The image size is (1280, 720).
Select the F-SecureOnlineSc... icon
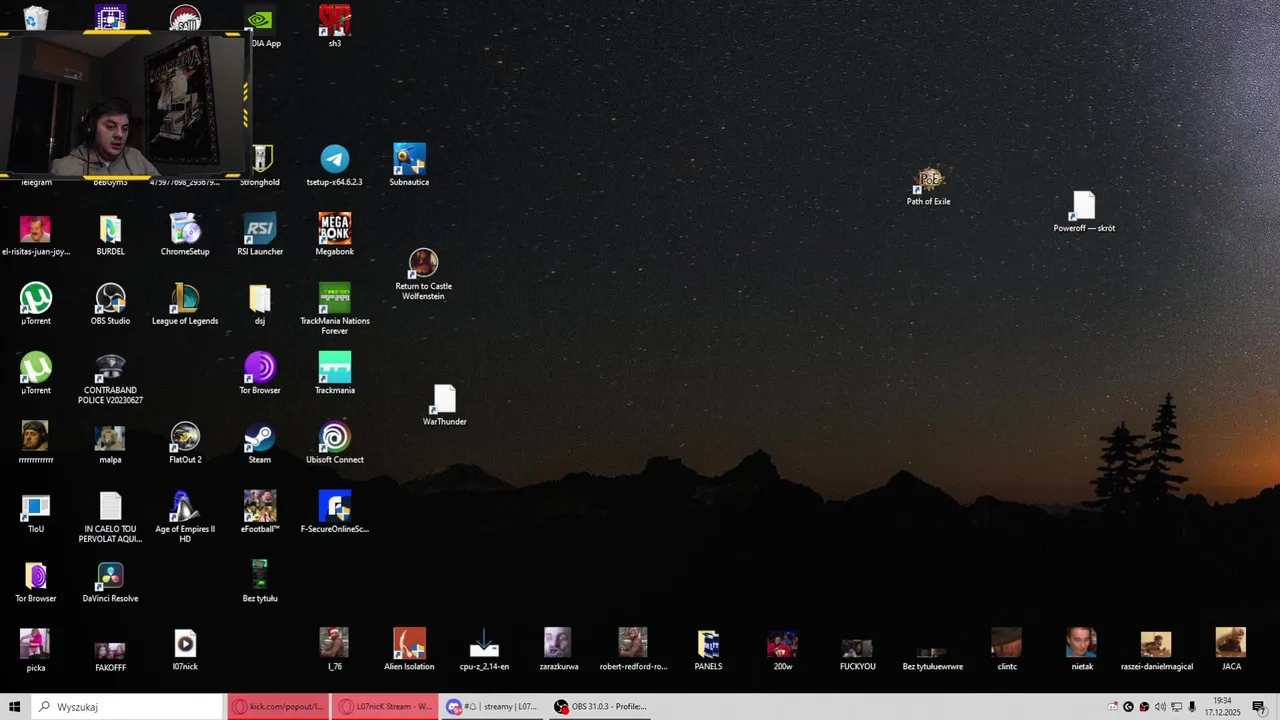coord(334,512)
